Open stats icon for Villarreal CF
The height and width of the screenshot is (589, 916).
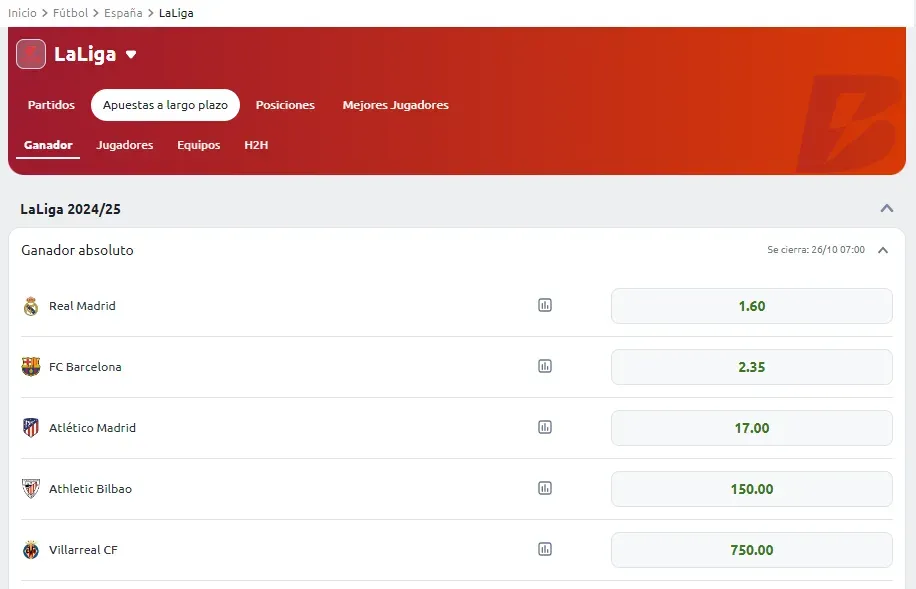tap(544, 549)
